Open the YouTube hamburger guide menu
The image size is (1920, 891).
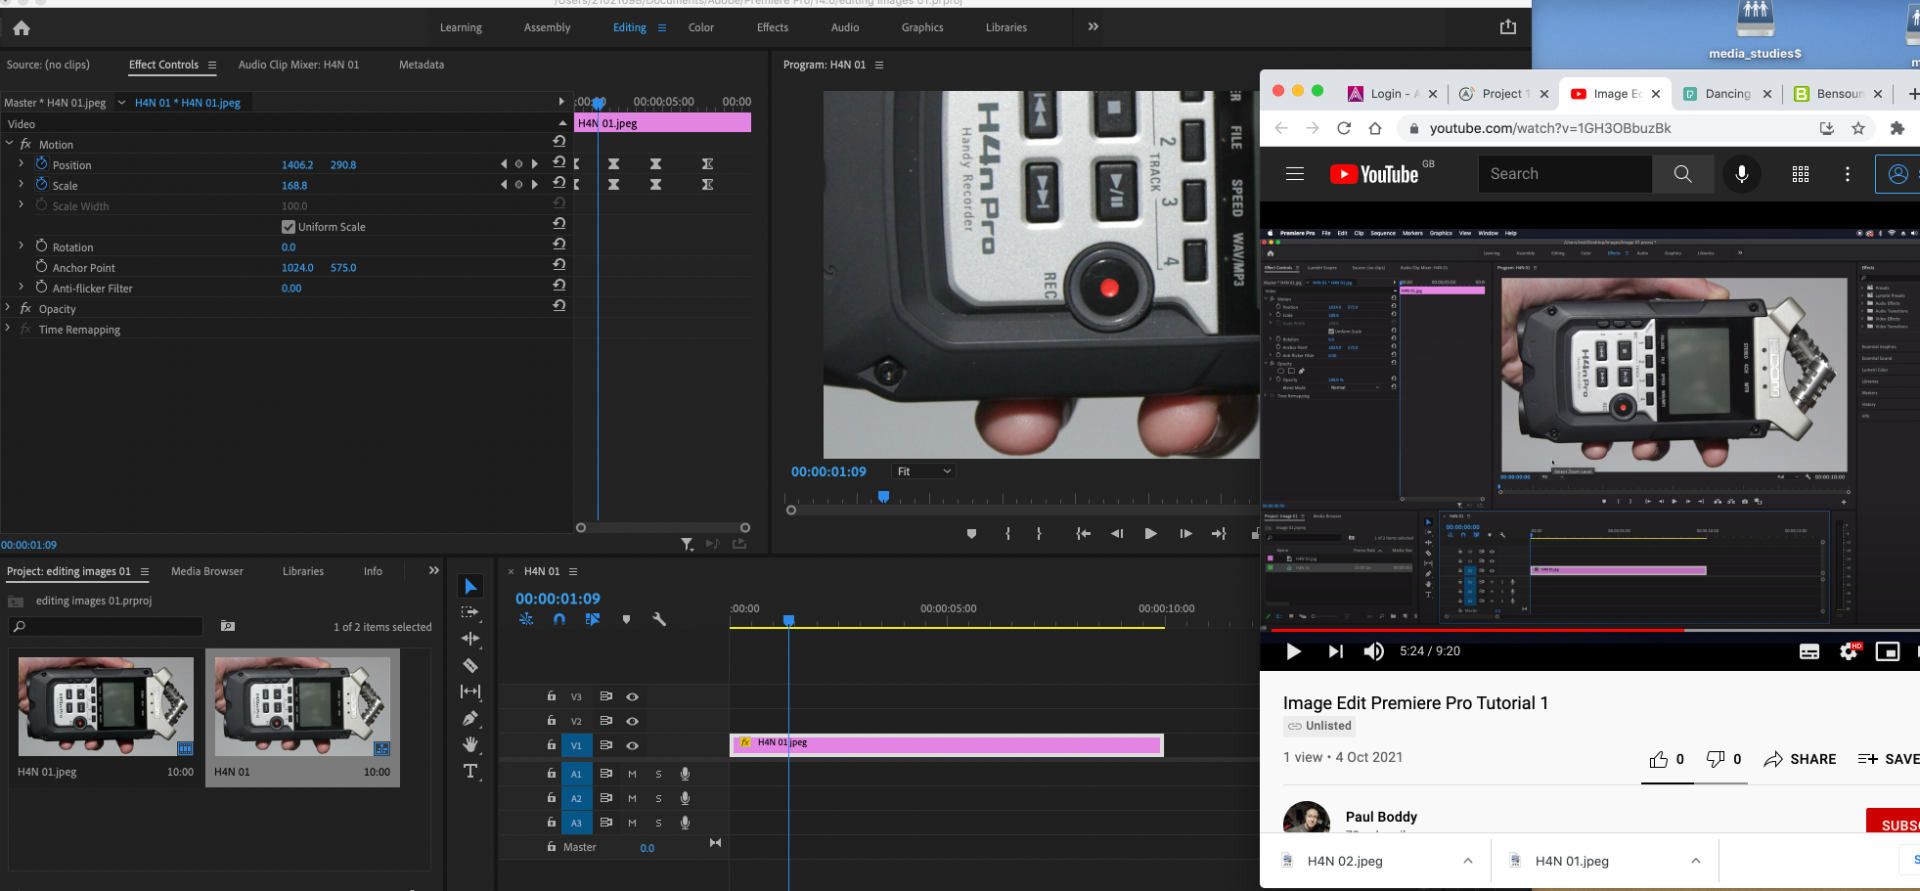click(1295, 174)
